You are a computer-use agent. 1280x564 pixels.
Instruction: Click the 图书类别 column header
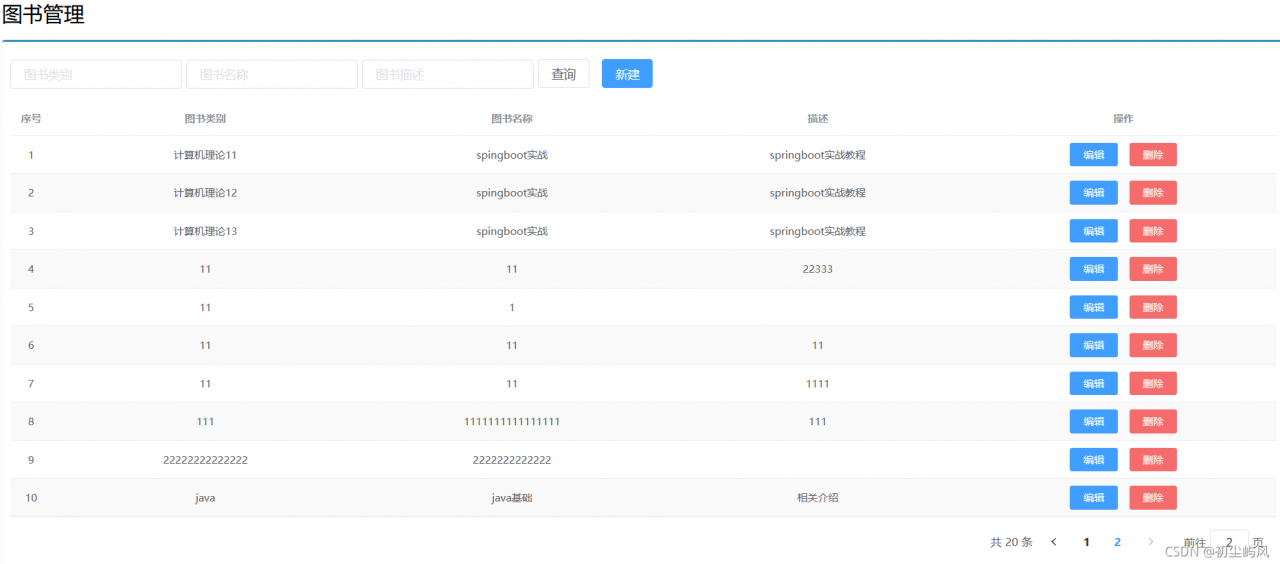coord(205,118)
